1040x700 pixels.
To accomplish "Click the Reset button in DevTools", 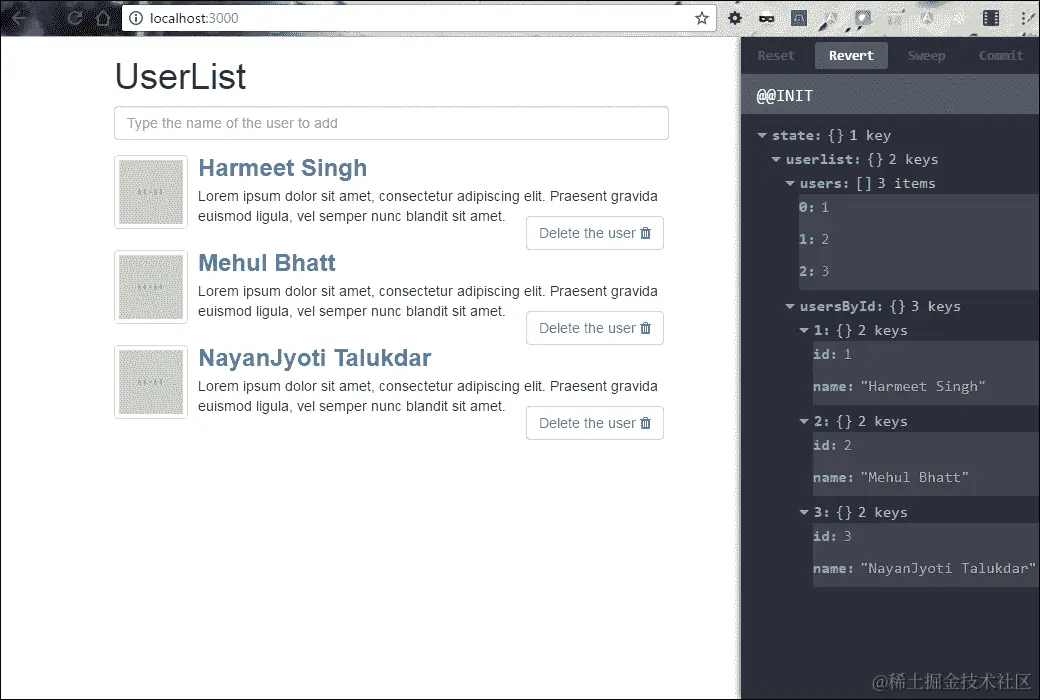I will (776, 56).
